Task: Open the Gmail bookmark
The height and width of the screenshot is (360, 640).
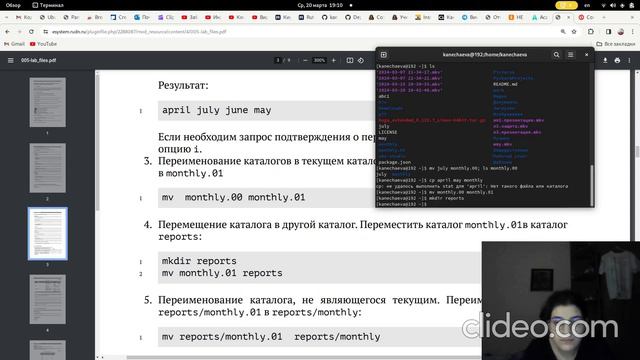Action: pos(14,44)
